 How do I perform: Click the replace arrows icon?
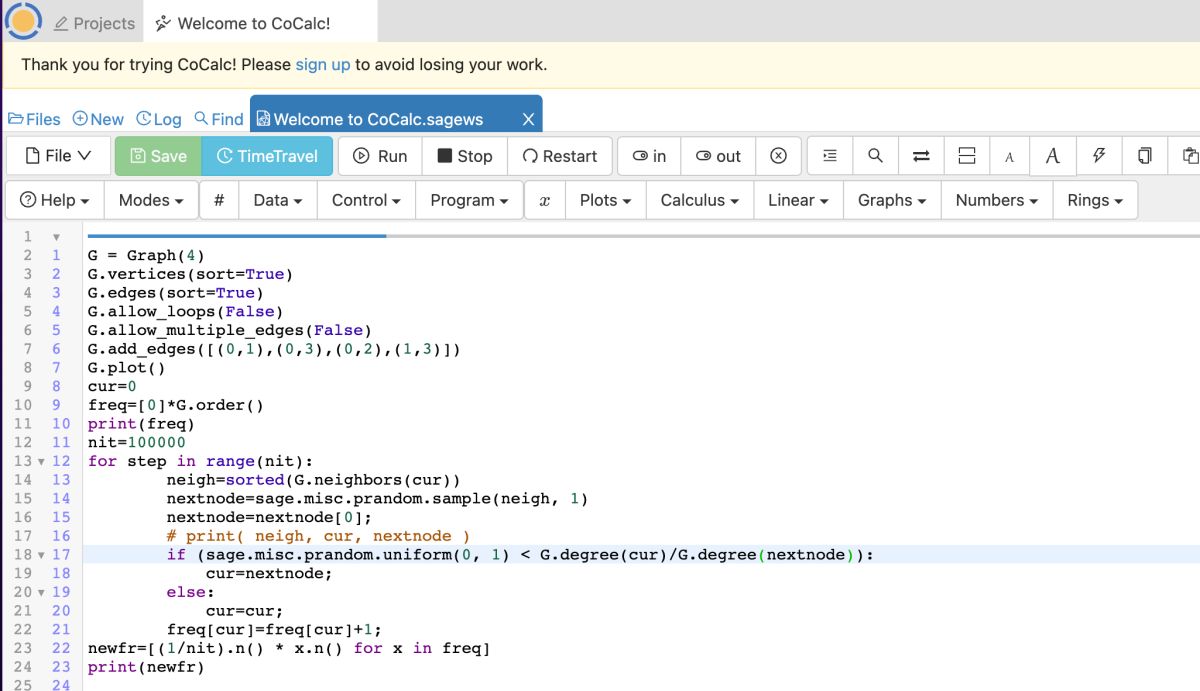[921, 156]
